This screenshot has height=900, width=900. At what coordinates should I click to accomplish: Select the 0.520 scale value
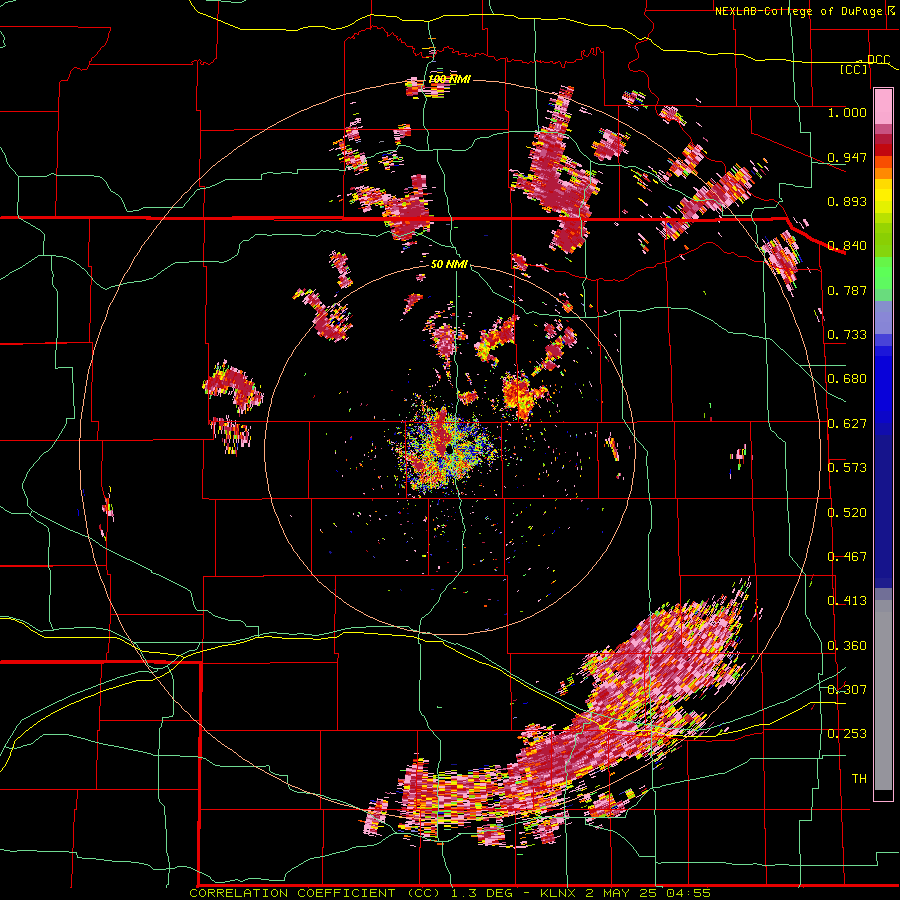(x=847, y=513)
